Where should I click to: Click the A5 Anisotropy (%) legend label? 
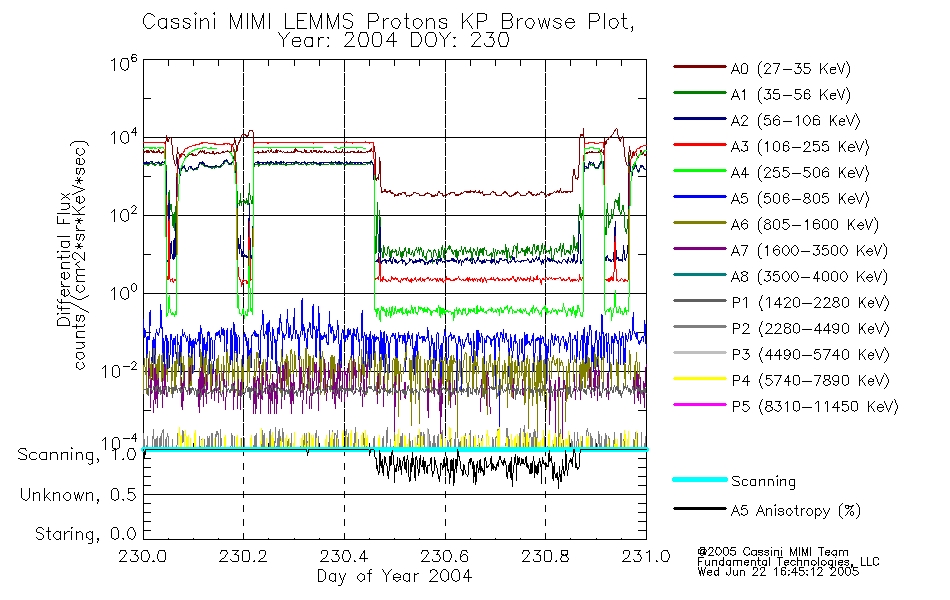pos(796,511)
